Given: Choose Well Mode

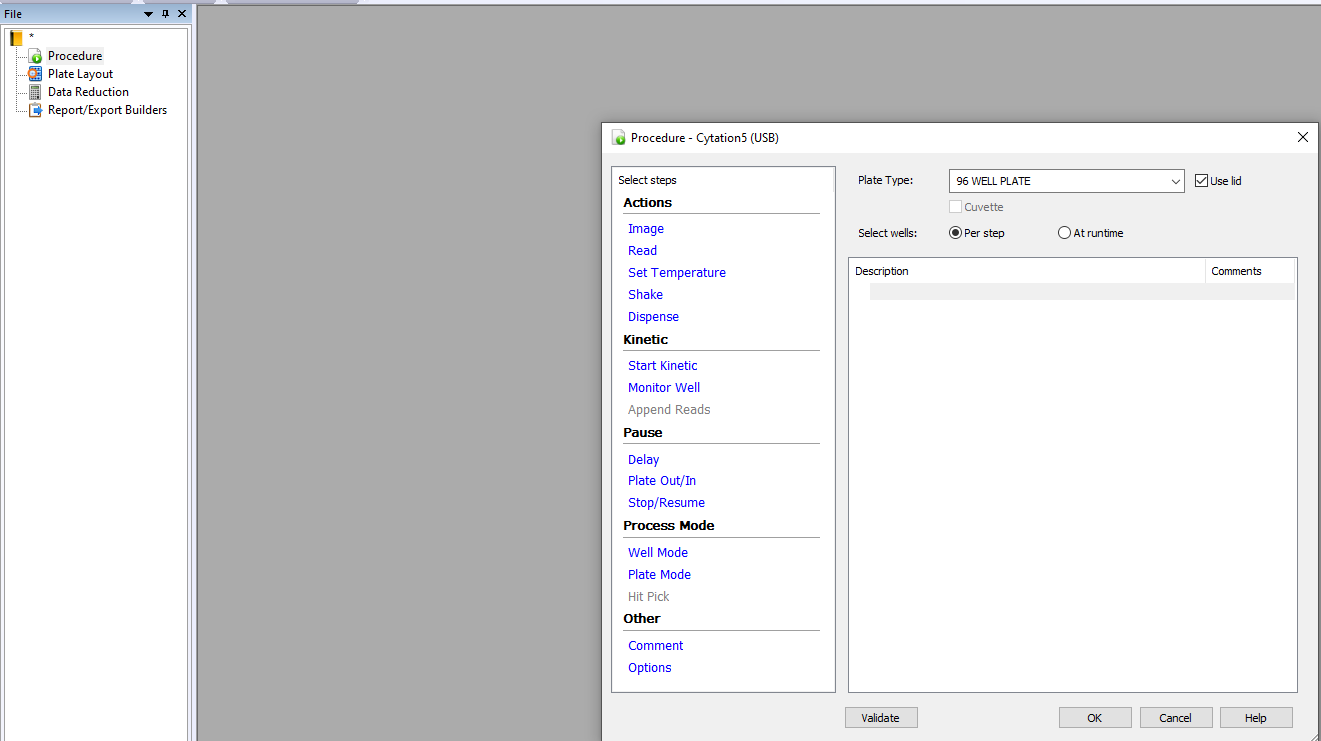Looking at the screenshot, I should [658, 553].
